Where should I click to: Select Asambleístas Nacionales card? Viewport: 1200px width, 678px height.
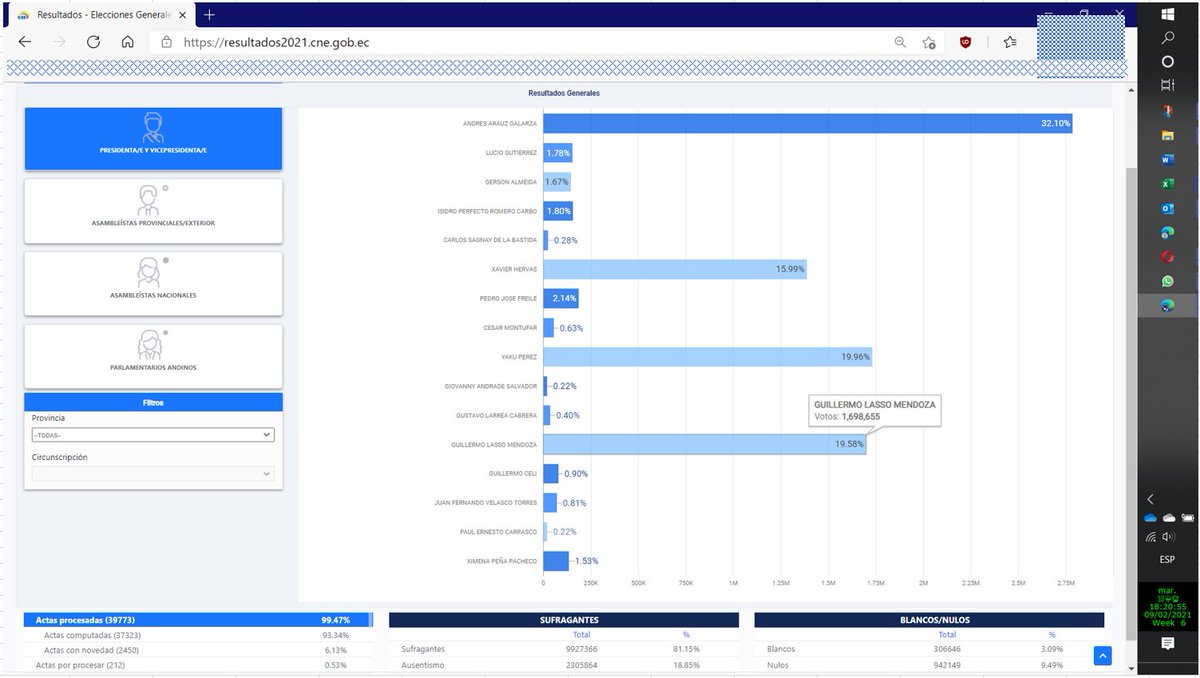click(x=153, y=283)
